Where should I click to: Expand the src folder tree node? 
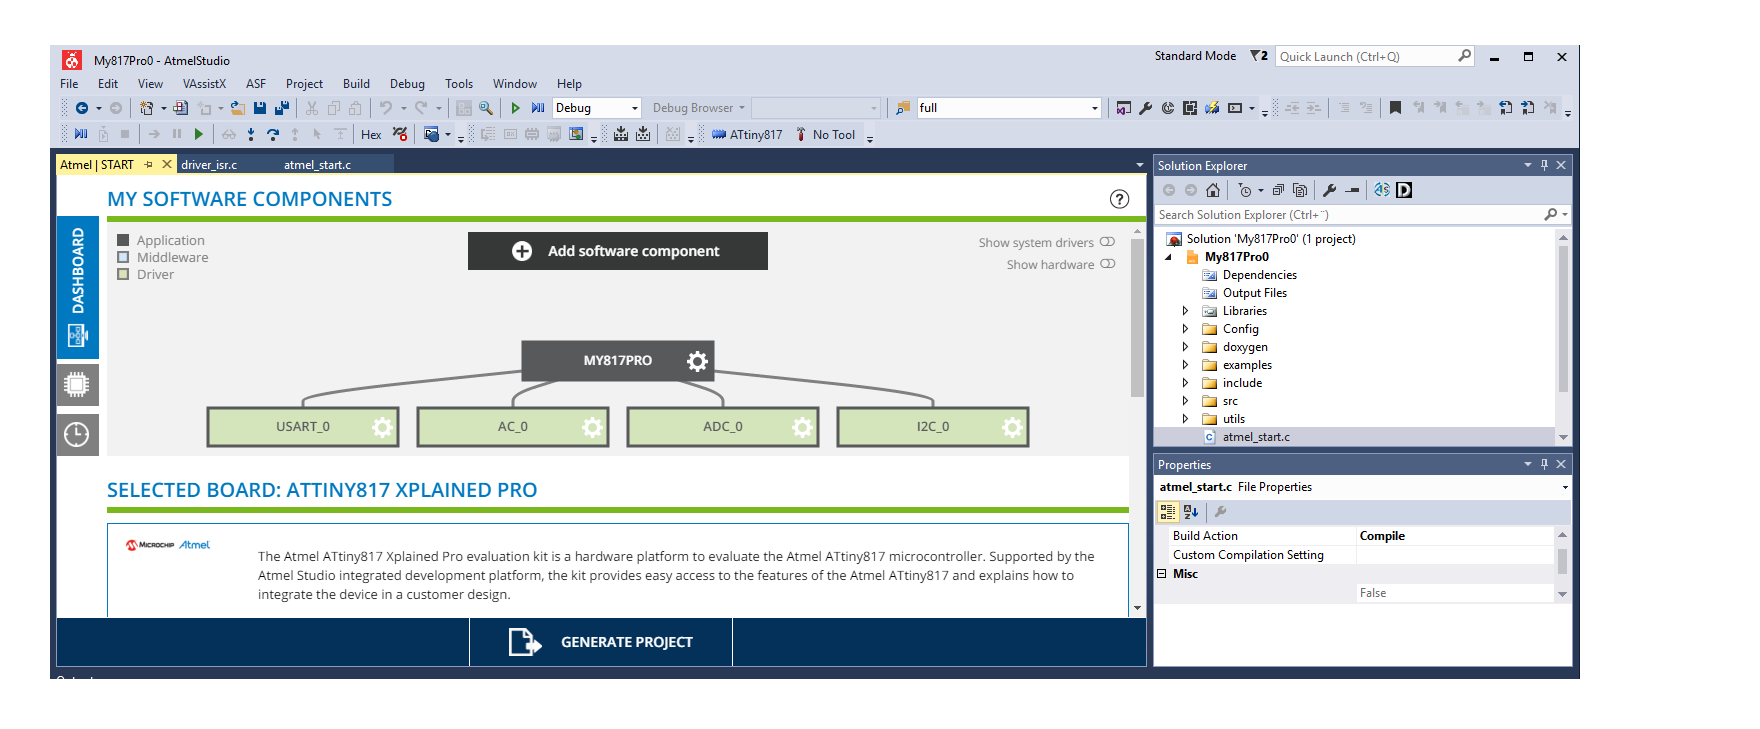pyautogui.click(x=1186, y=401)
